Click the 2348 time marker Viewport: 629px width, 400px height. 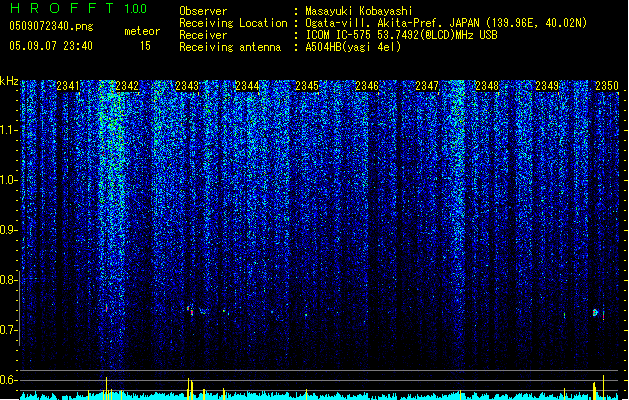(x=487, y=85)
